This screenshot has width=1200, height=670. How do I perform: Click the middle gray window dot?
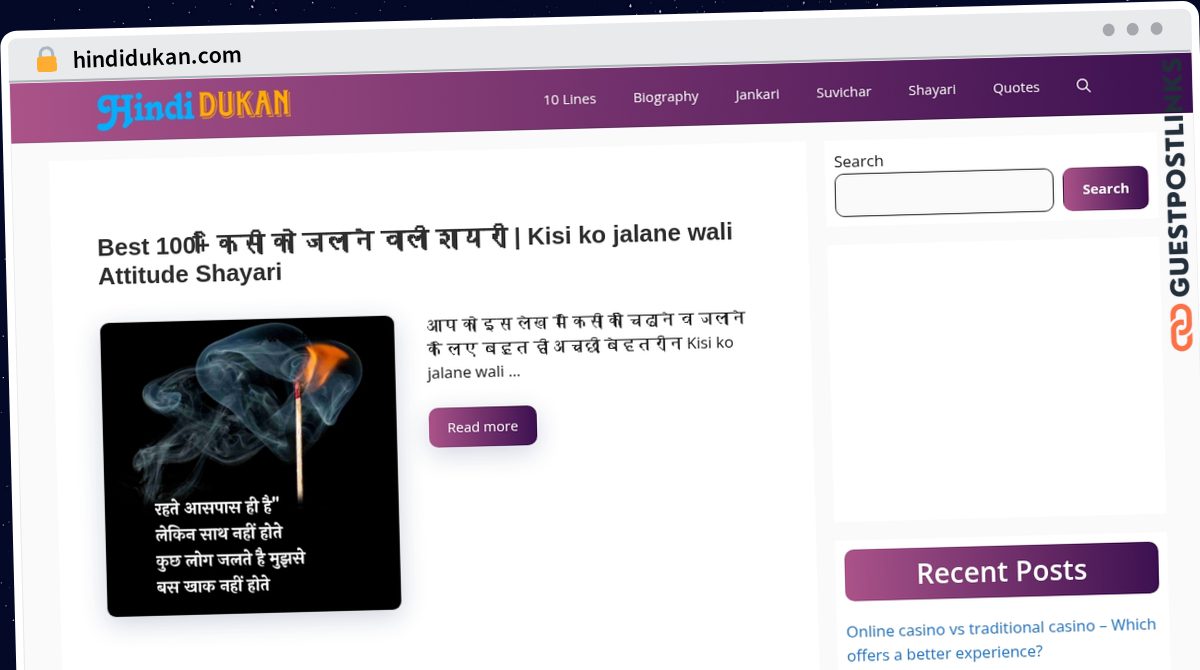click(x=1132, y=30)
